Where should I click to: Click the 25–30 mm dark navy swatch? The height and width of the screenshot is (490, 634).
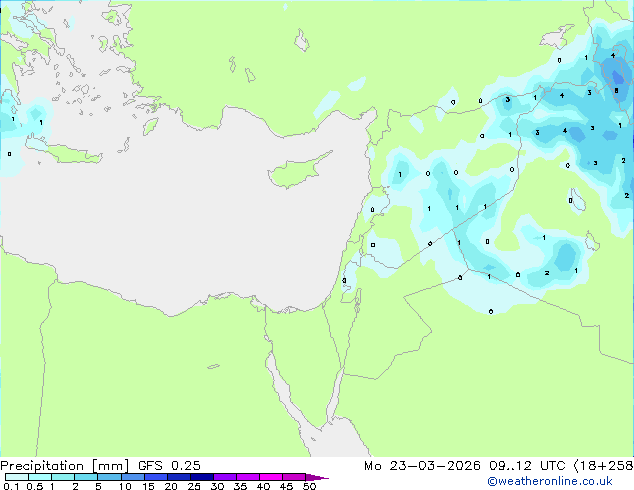pyautogui.click(x=201, y=477)
